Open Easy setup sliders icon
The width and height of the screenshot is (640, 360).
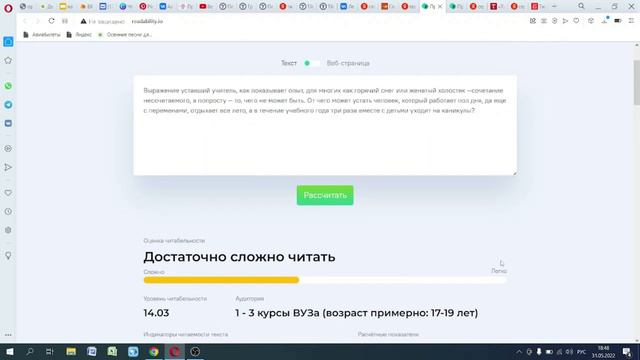tap(631, 21)
